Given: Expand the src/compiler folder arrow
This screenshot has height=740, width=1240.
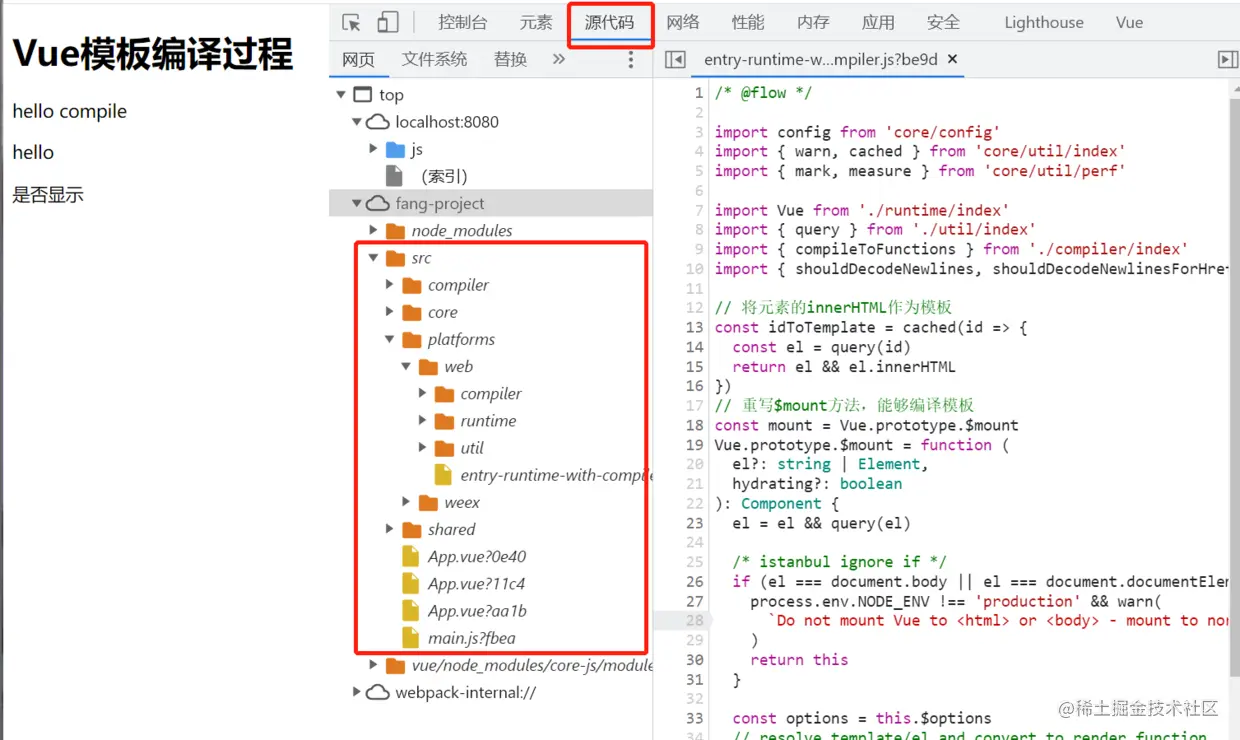Looking at the screenshot, I should (x=390, y=285).
